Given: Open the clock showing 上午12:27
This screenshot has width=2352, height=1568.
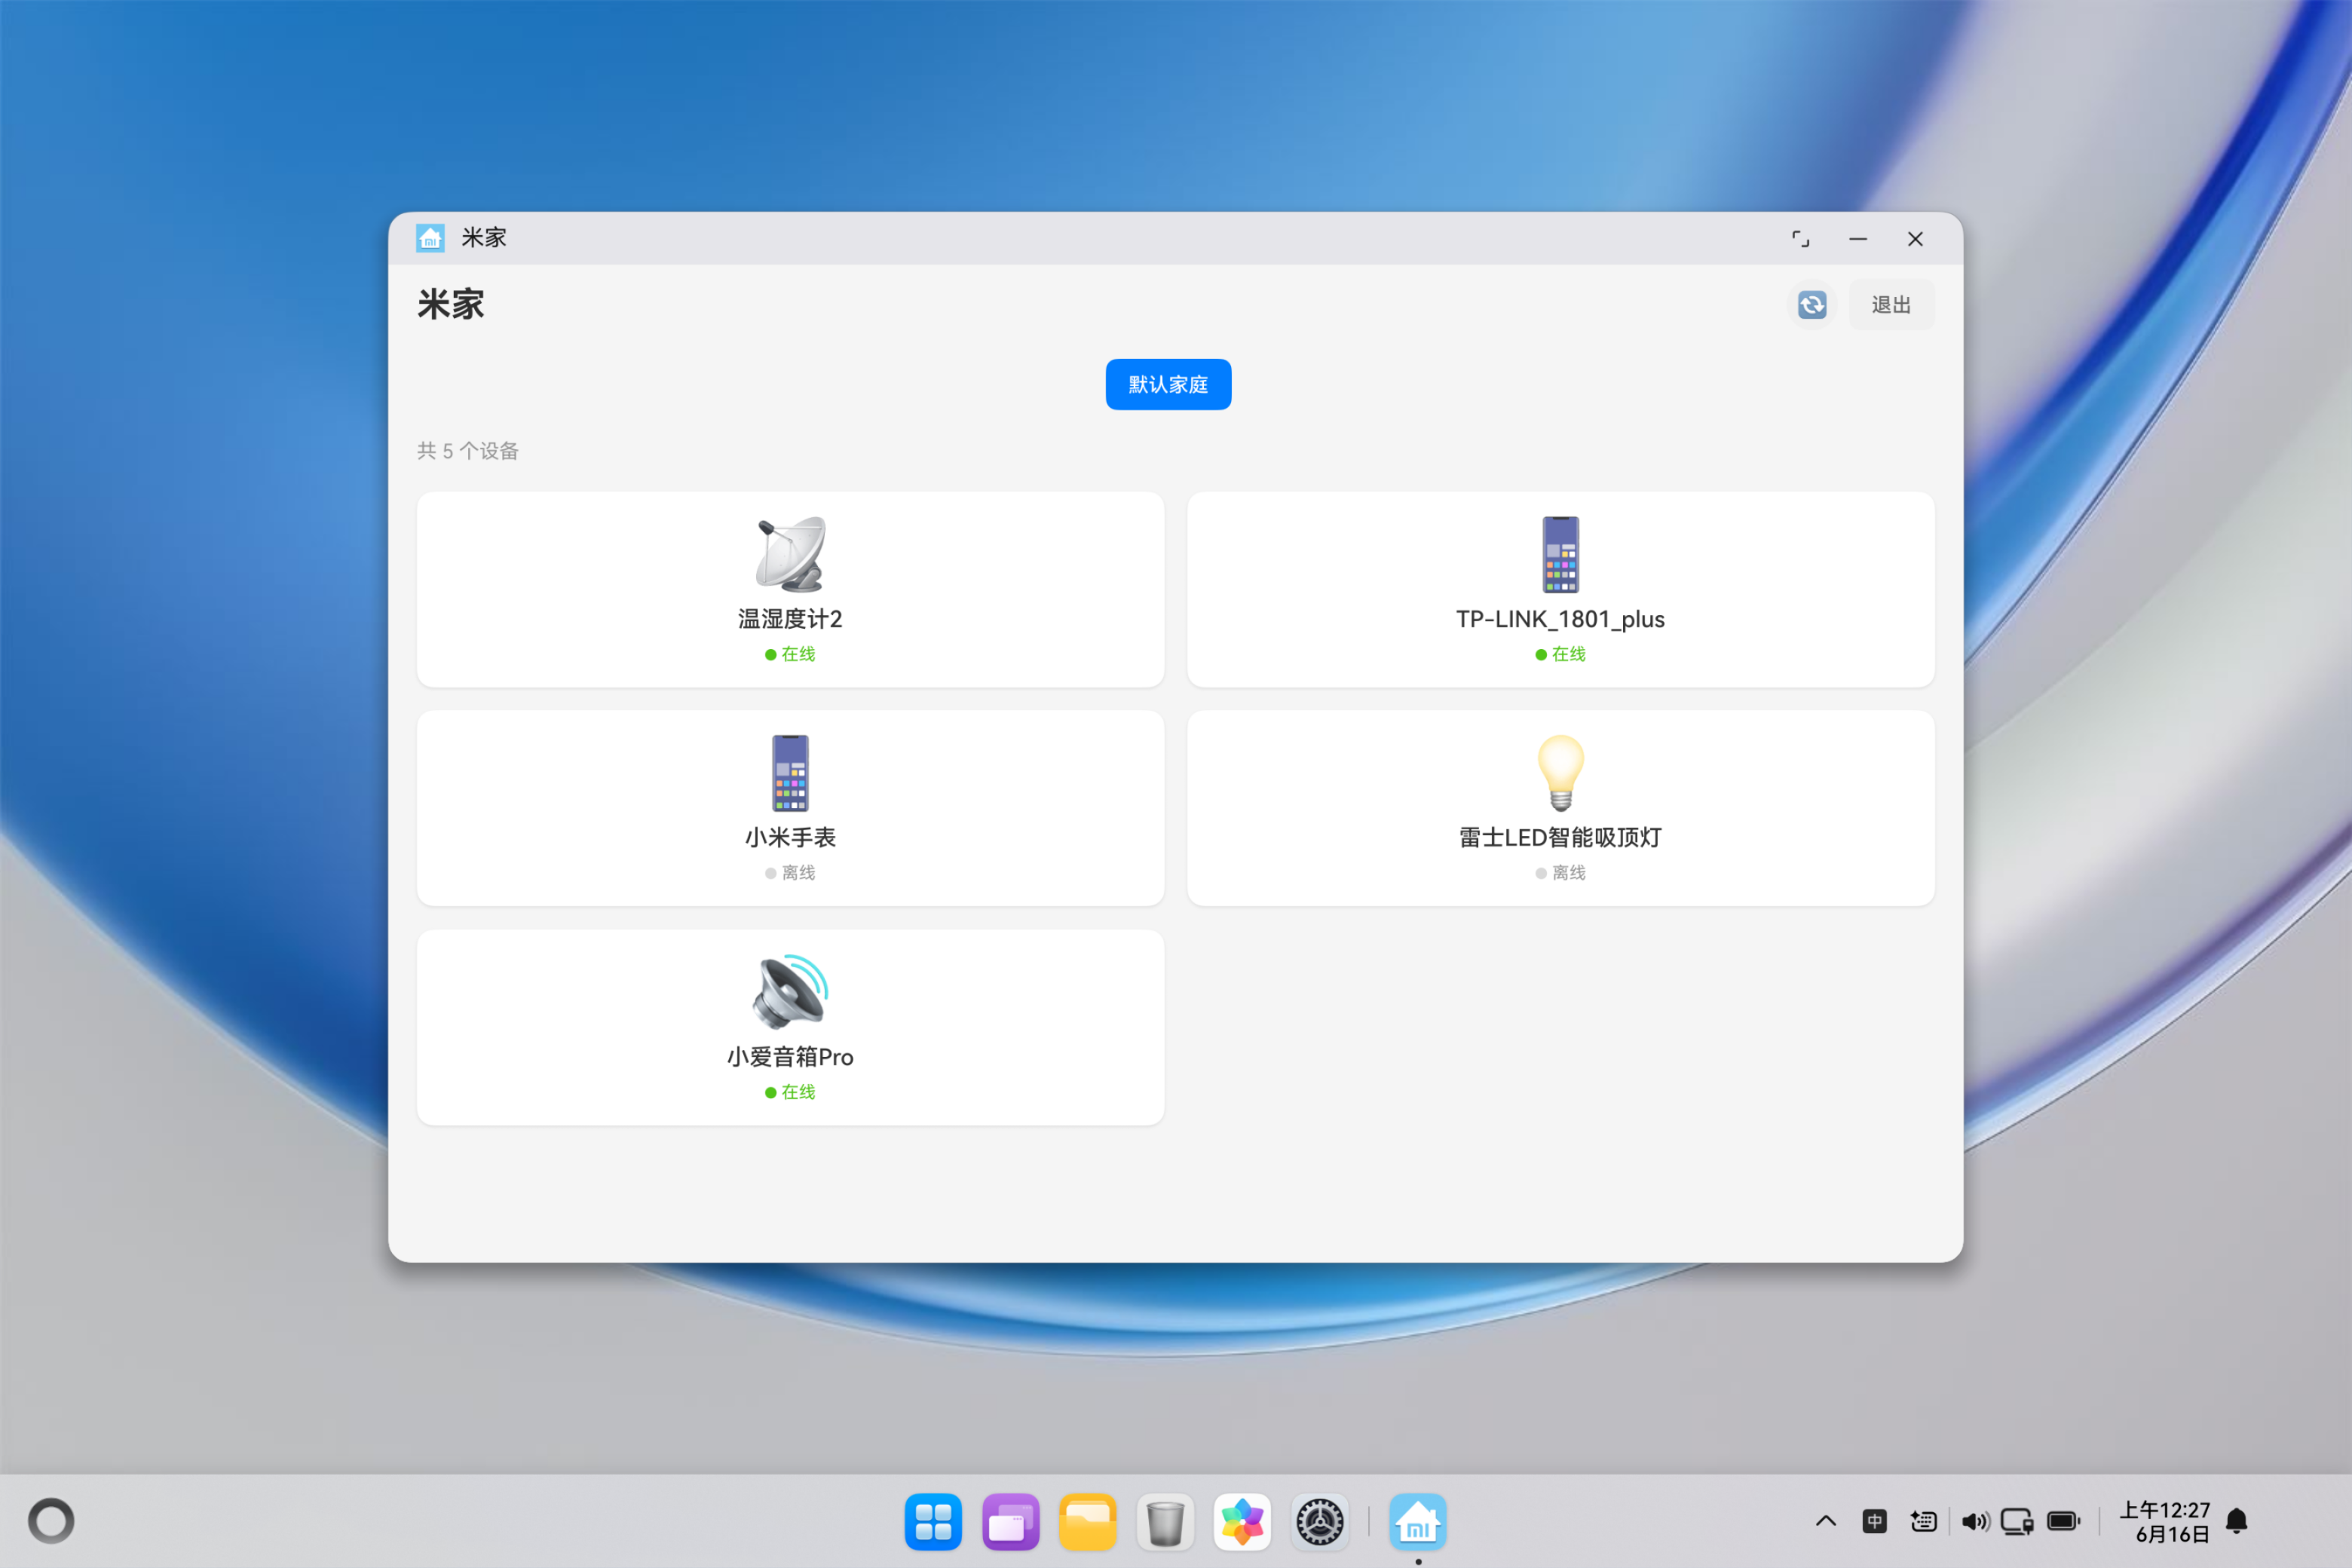Looking at the screenshot, I should point(2165,1521).
